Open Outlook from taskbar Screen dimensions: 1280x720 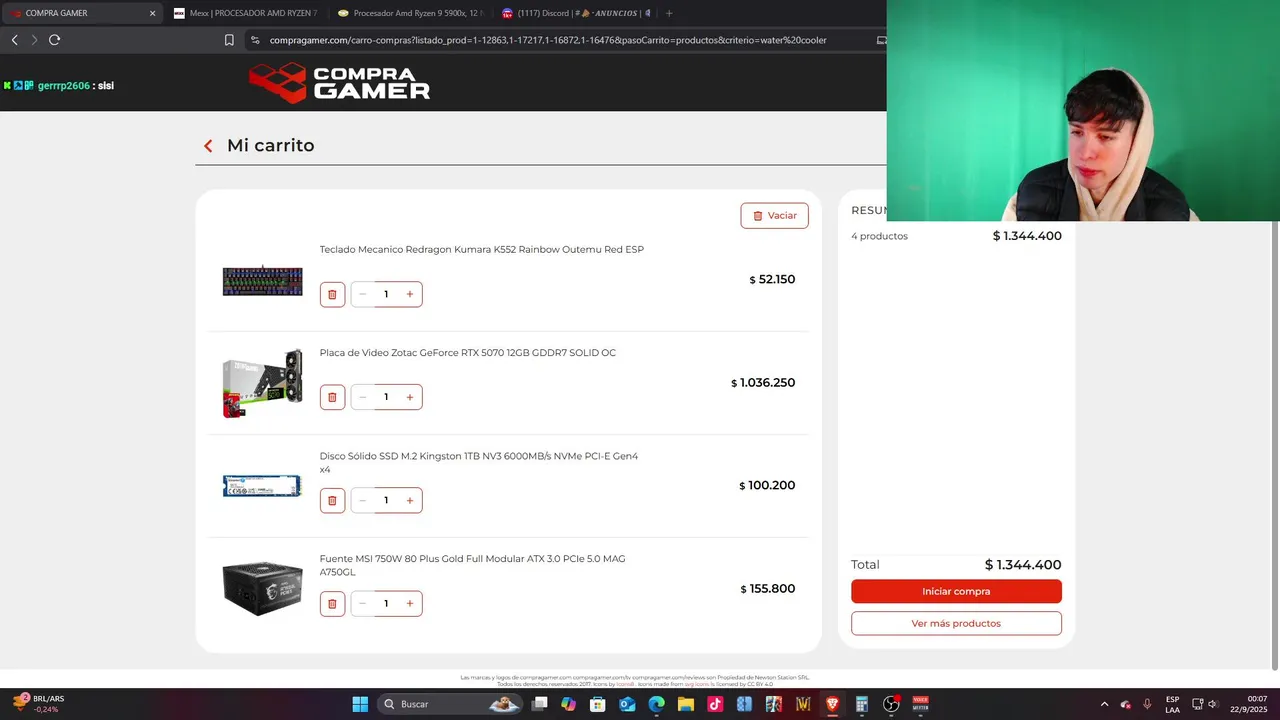tap(627, 704)
